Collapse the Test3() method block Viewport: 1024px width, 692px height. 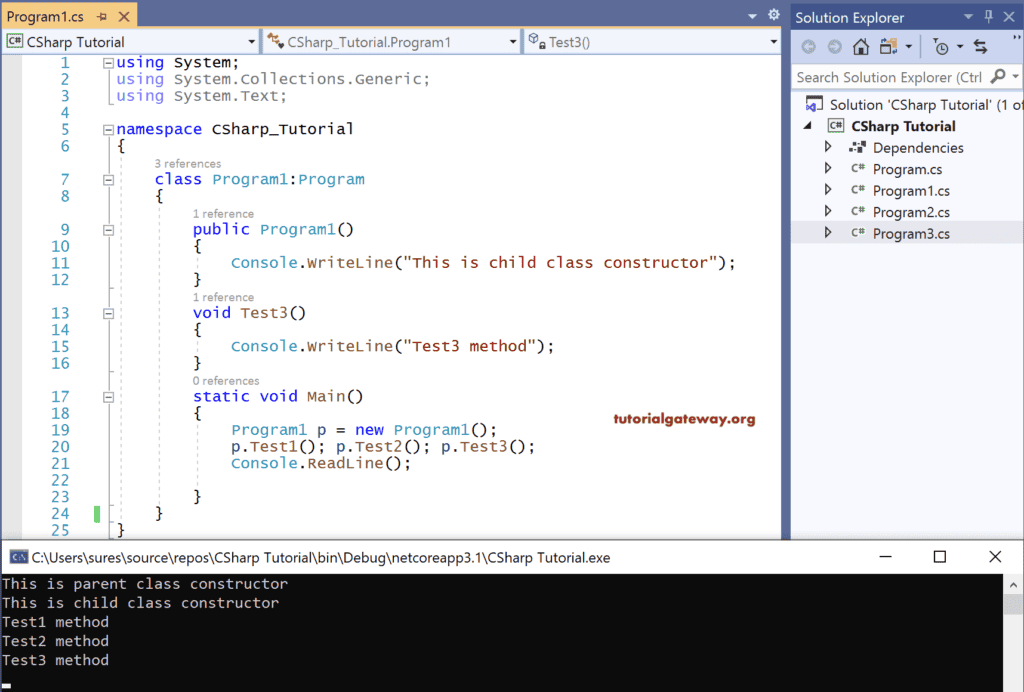pos(108,314)
